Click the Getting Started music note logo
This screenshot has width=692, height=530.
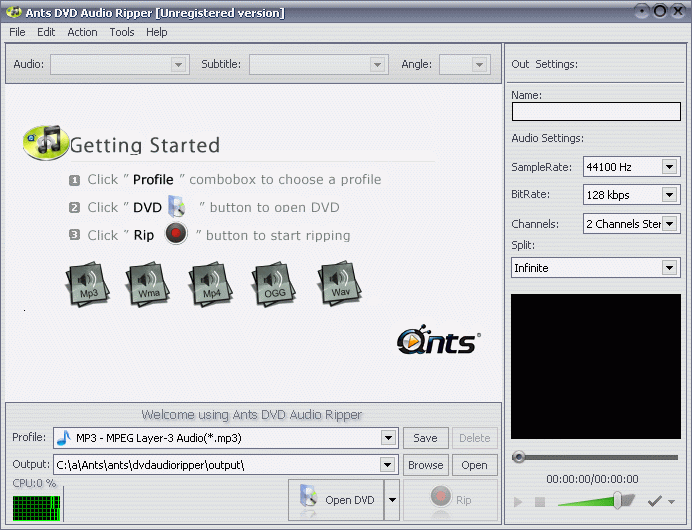pyautogui.click(x=46, y=142)
